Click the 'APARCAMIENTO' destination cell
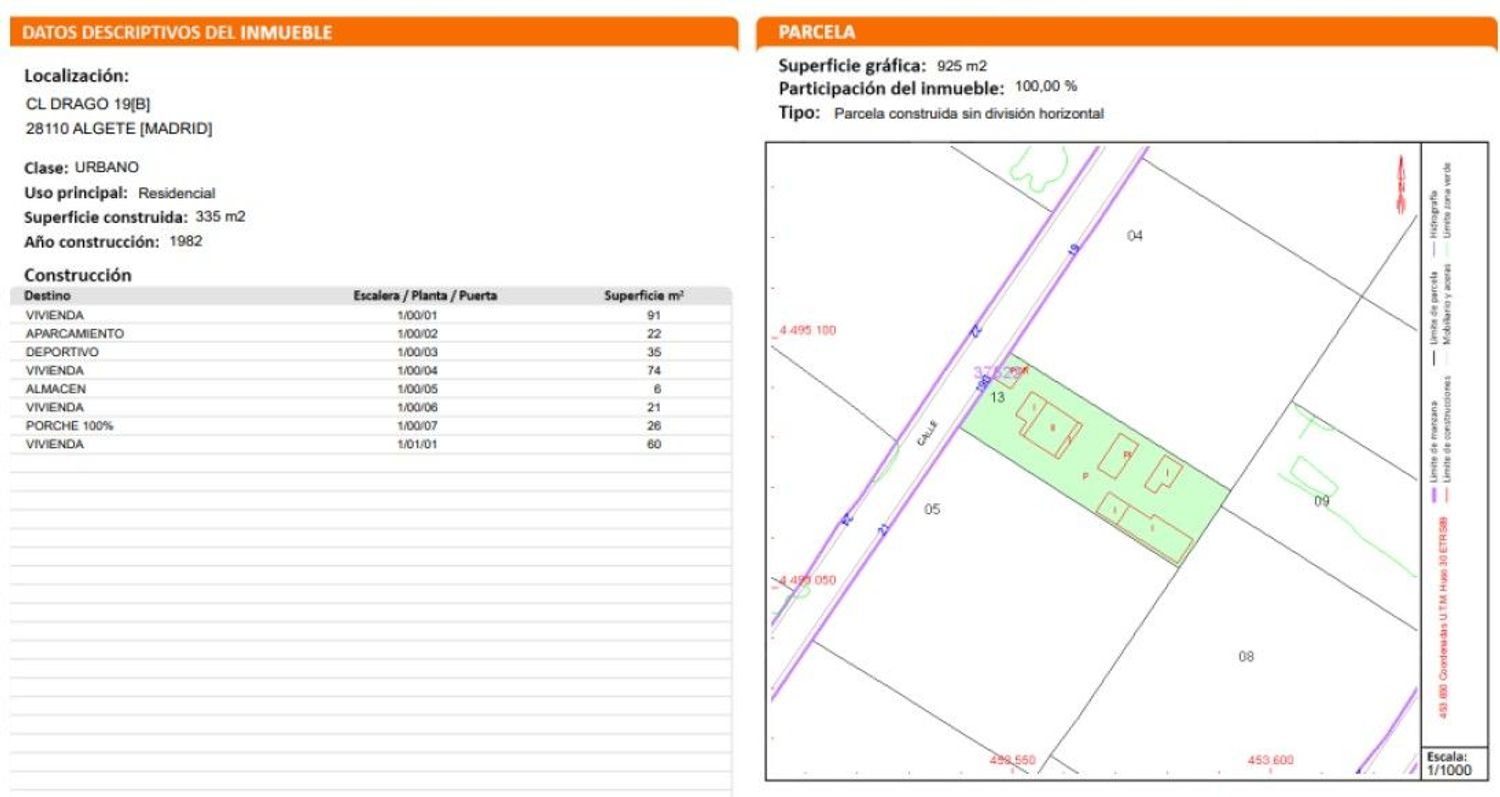 [75, 333]
